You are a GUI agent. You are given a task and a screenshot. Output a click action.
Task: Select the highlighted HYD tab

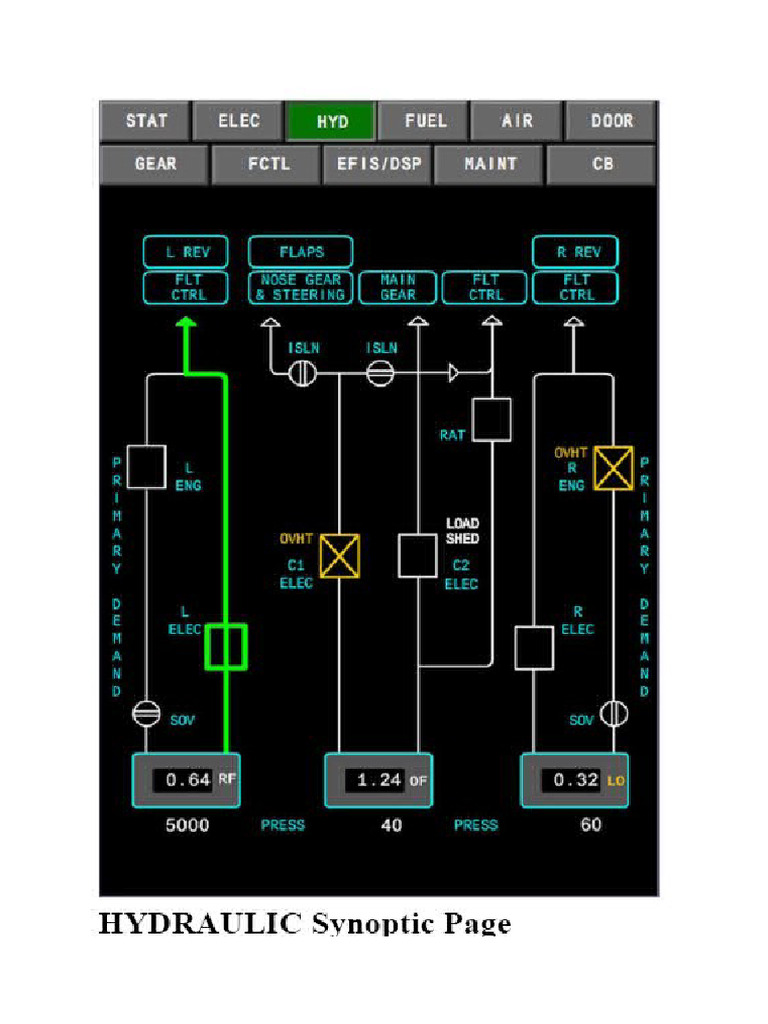[332, 121]
